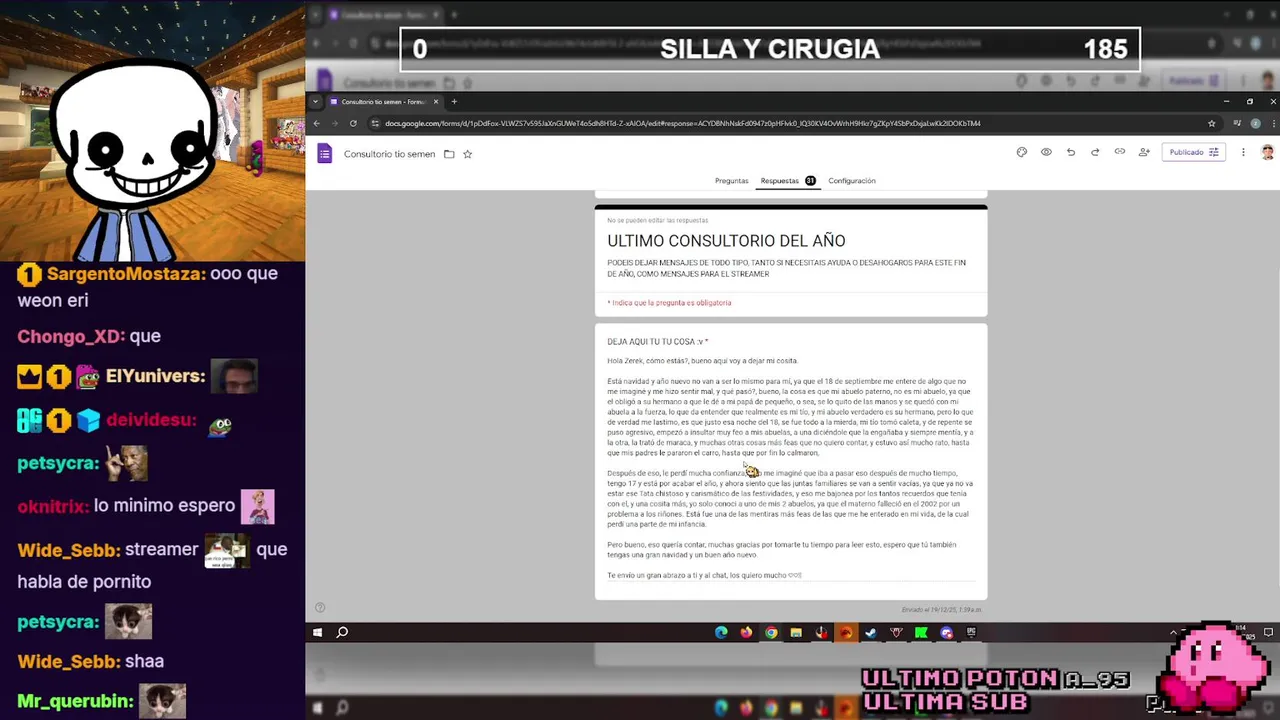Click deividesu username in chat
The image size is (1280, 720).
click(151, 421)
